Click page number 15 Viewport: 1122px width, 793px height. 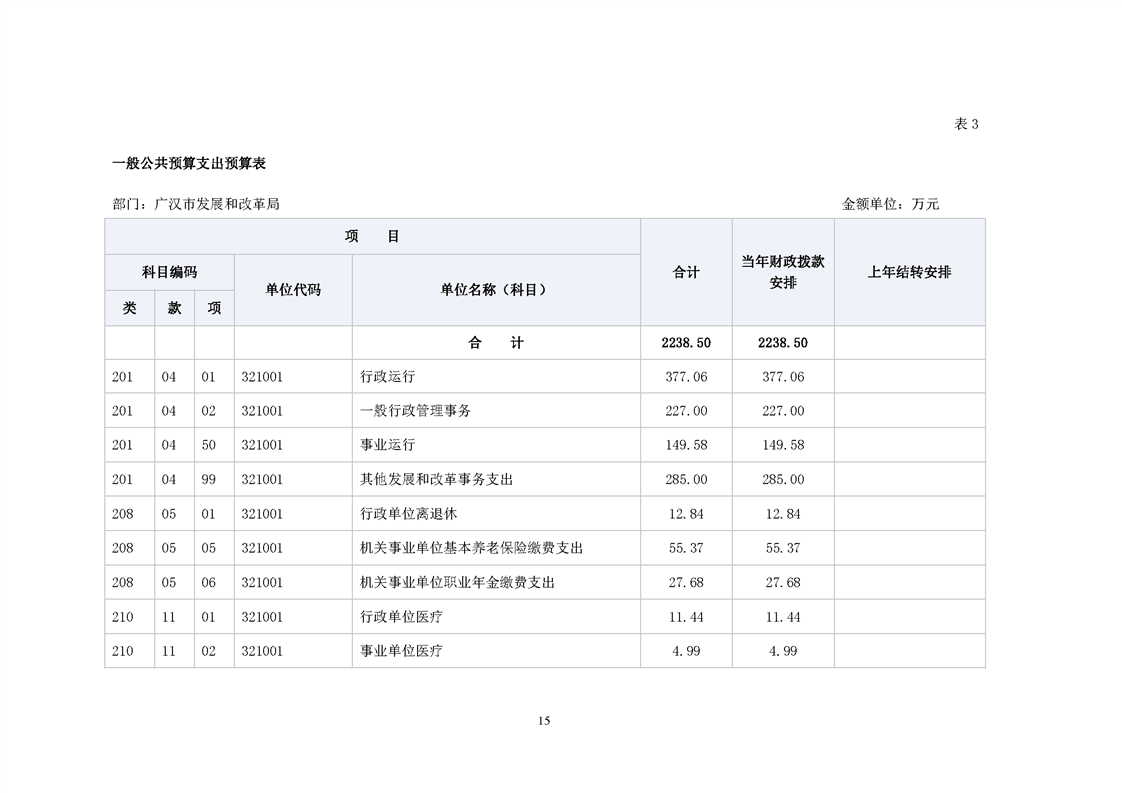click(544, 721)
